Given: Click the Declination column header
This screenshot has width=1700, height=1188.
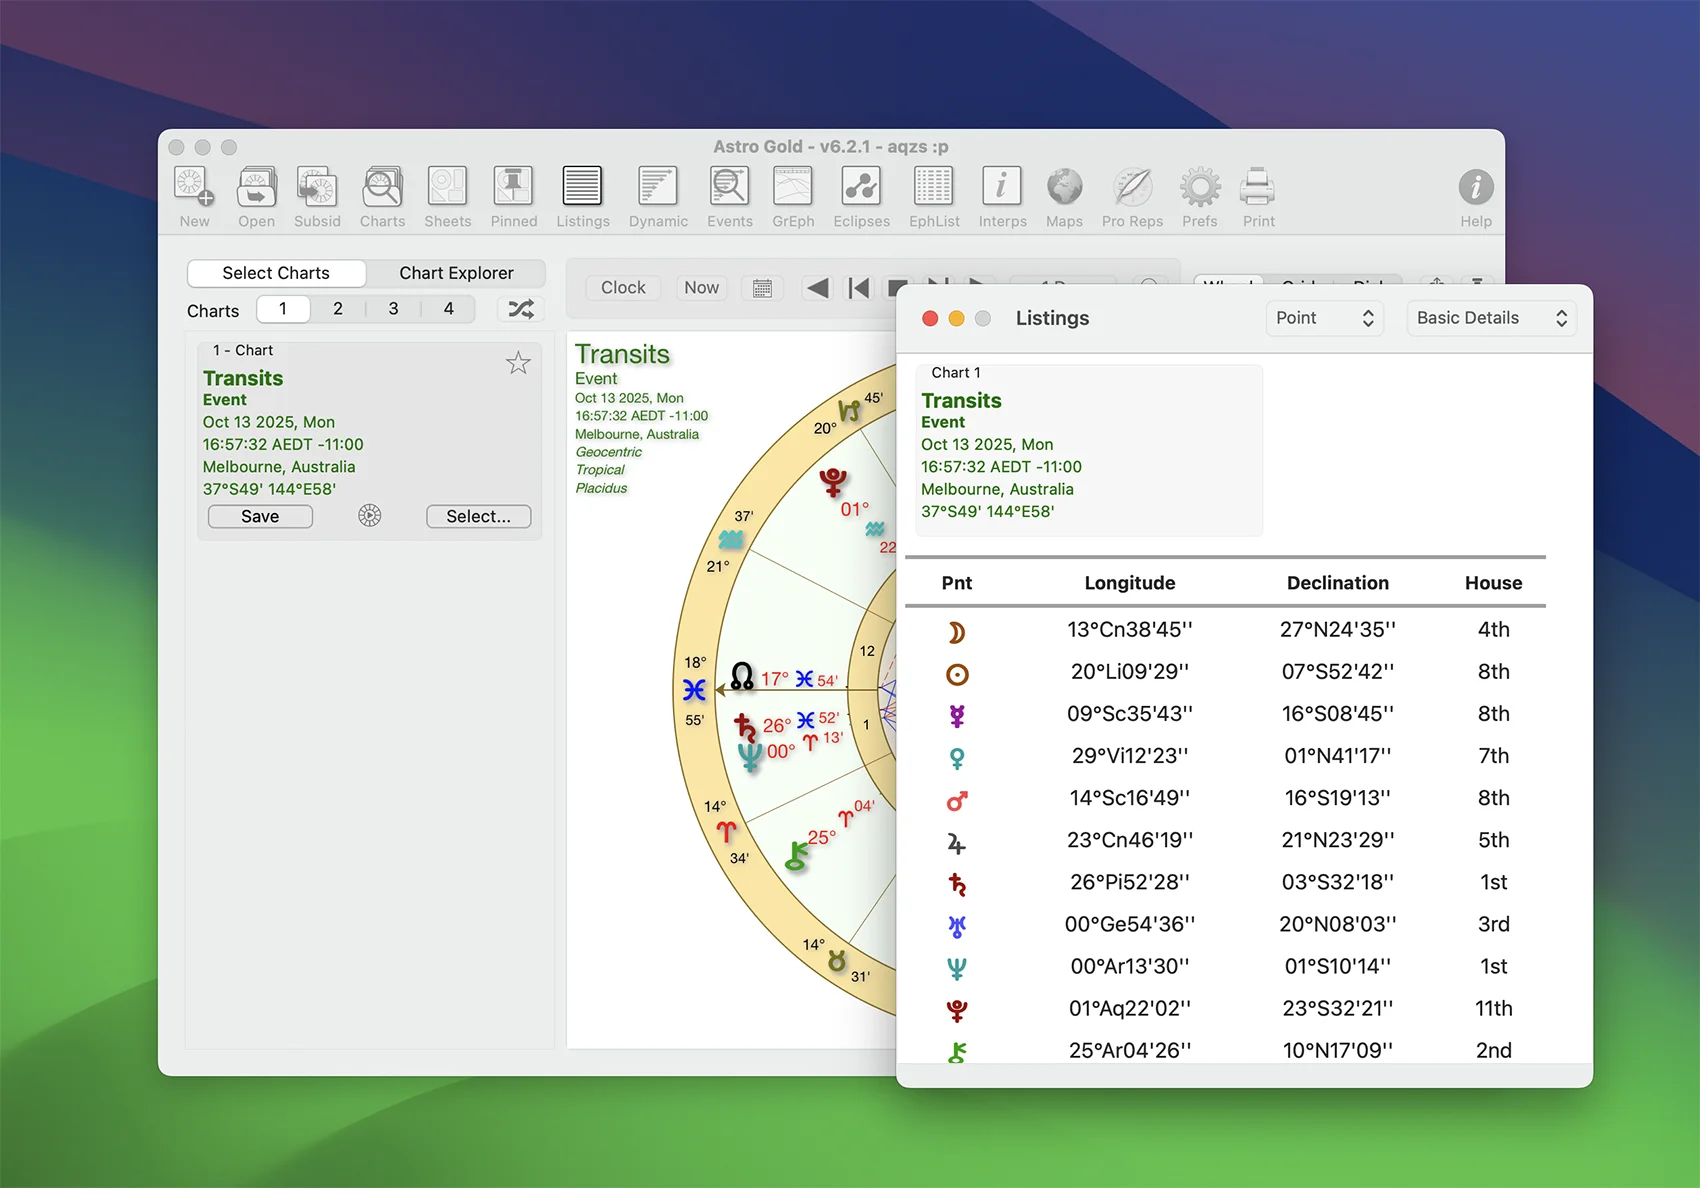Looking at the screenshot, I should (1338, 583).
